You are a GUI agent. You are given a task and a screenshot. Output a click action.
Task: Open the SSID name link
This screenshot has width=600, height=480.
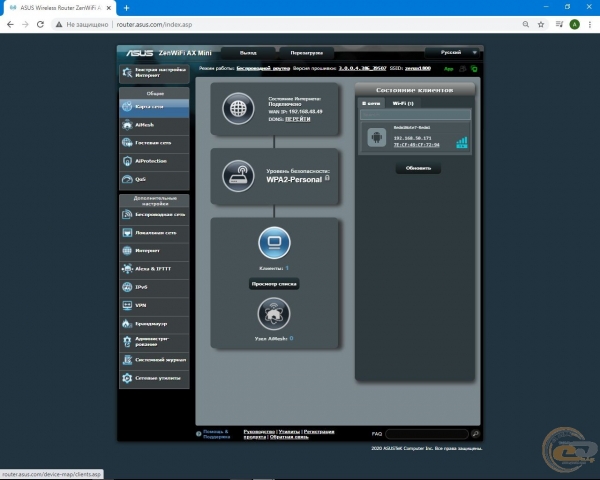pos(418,69)
